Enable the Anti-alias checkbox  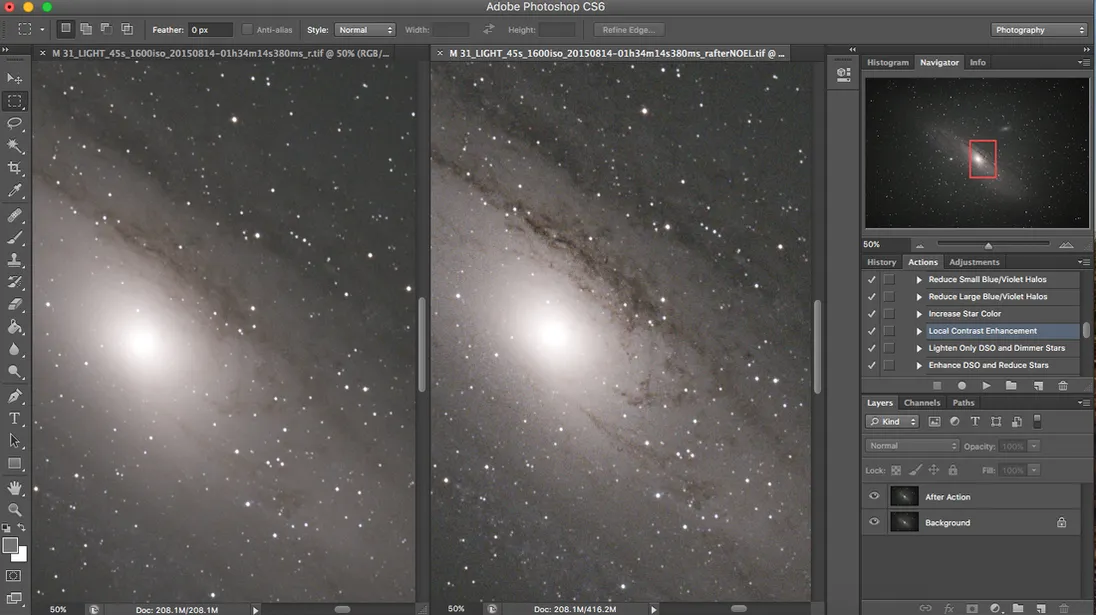point(247,29)
